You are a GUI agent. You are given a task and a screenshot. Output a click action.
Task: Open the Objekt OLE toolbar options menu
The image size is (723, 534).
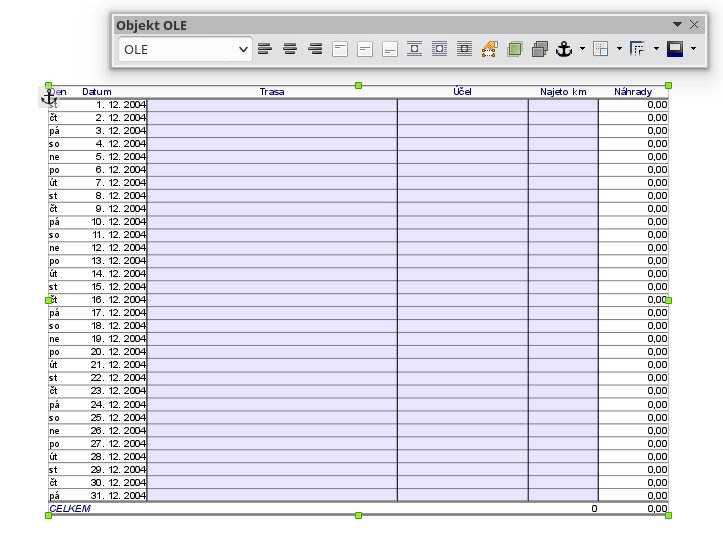[x=677, y=24]
